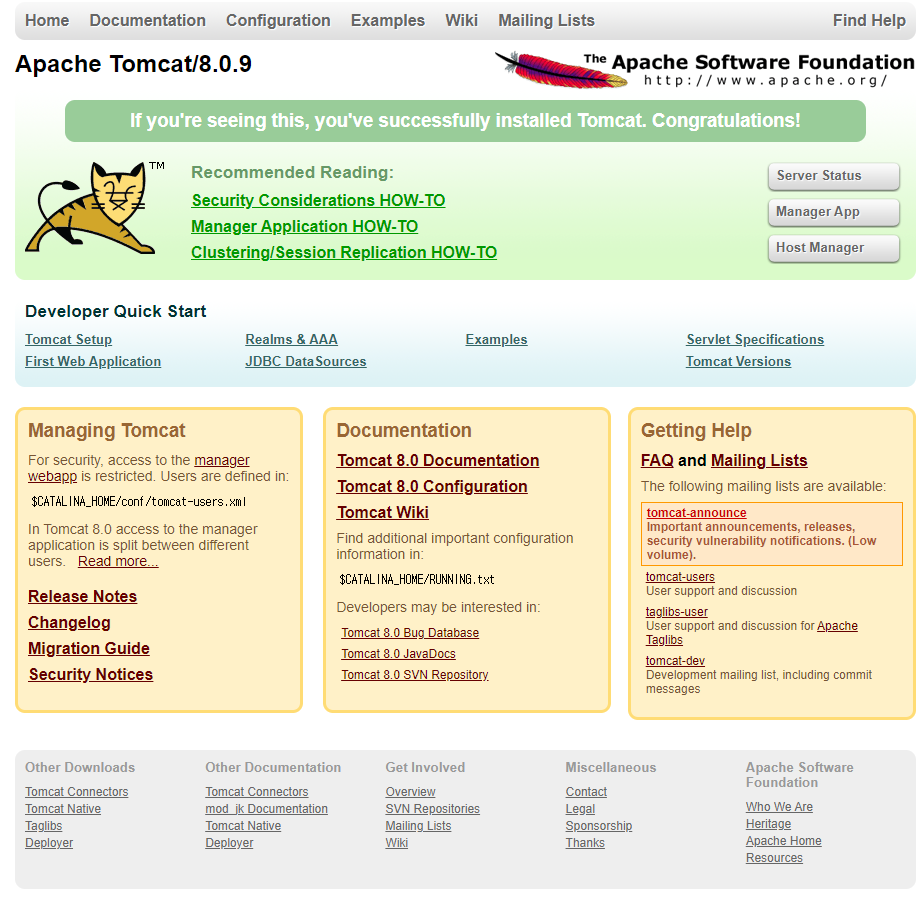923x898 pixels.
Task: Open SVN Repositories link
Action: click(x=433, y=809)
